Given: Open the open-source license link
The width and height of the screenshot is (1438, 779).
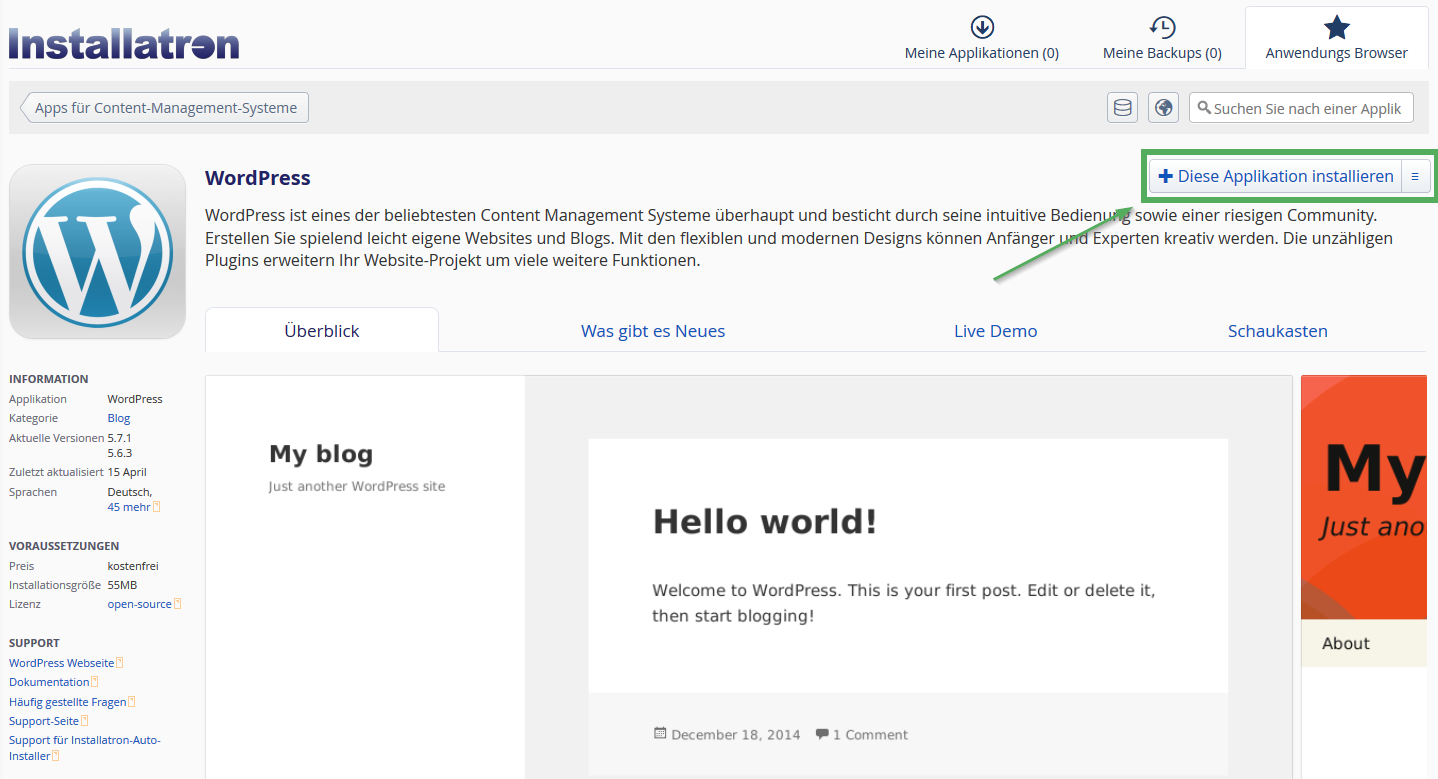Looking at the screenshot, I should point(140,604).
